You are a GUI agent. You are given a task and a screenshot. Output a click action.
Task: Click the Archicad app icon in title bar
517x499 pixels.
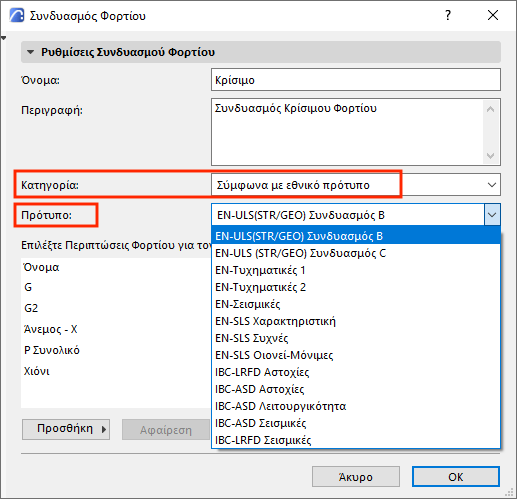(x=17, y=15)
